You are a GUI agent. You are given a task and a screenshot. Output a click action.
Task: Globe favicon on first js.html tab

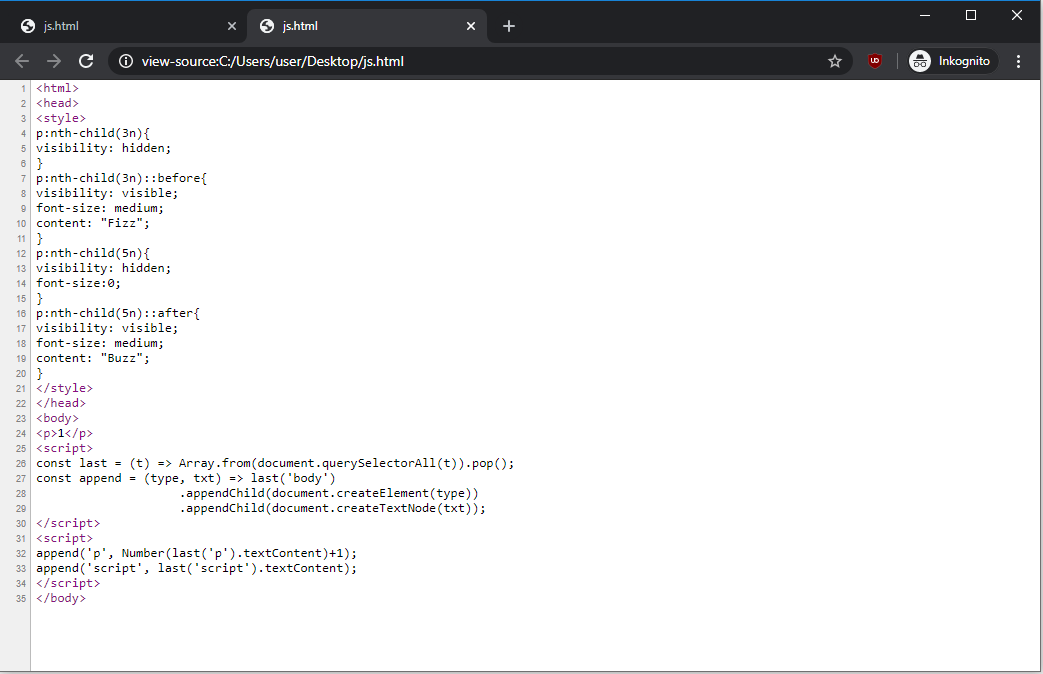coord(28,26)
